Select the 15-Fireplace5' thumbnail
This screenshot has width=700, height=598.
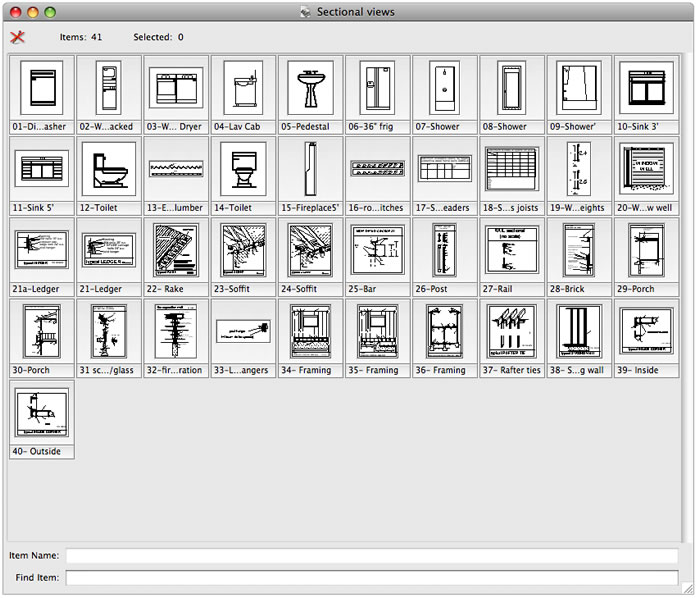(x=309, y=169)
